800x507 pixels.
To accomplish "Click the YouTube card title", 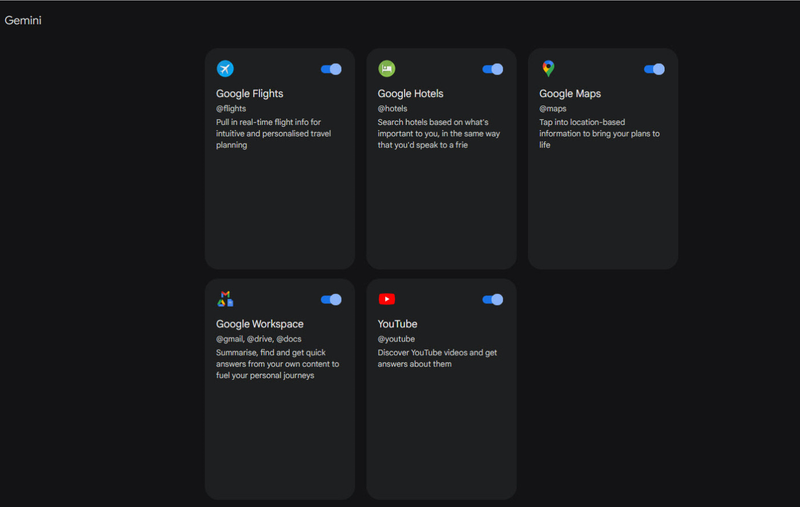I will coord(397,324).
